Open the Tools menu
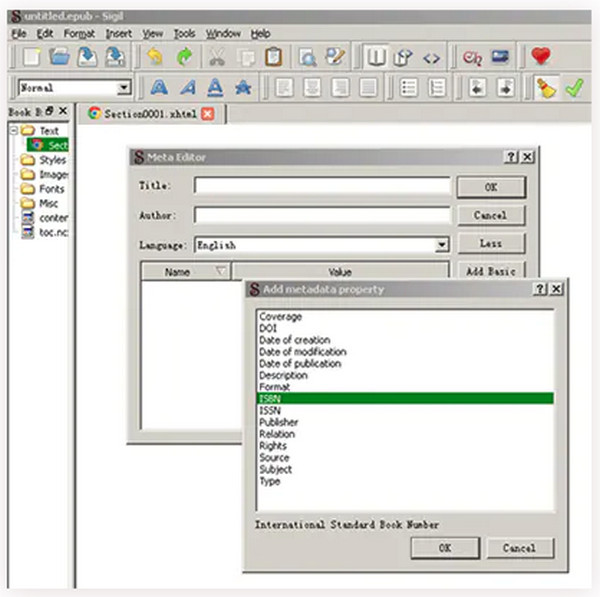This screenshot has width=600, height=597. click(184, 34)
